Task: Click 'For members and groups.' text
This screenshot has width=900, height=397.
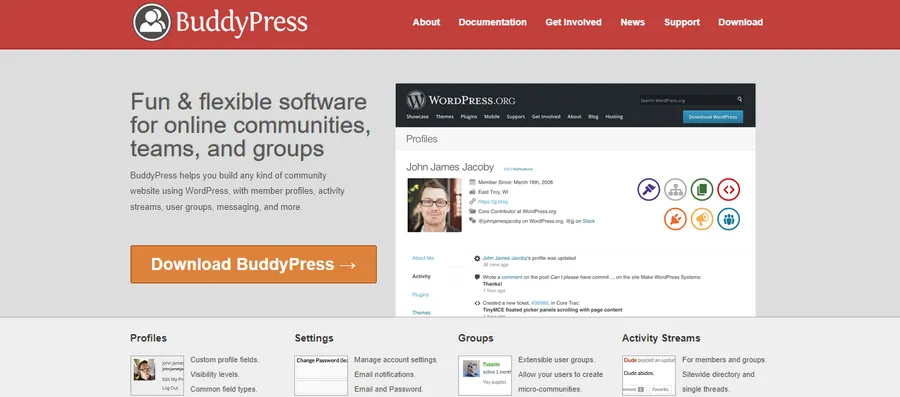Action: point(724,360)
